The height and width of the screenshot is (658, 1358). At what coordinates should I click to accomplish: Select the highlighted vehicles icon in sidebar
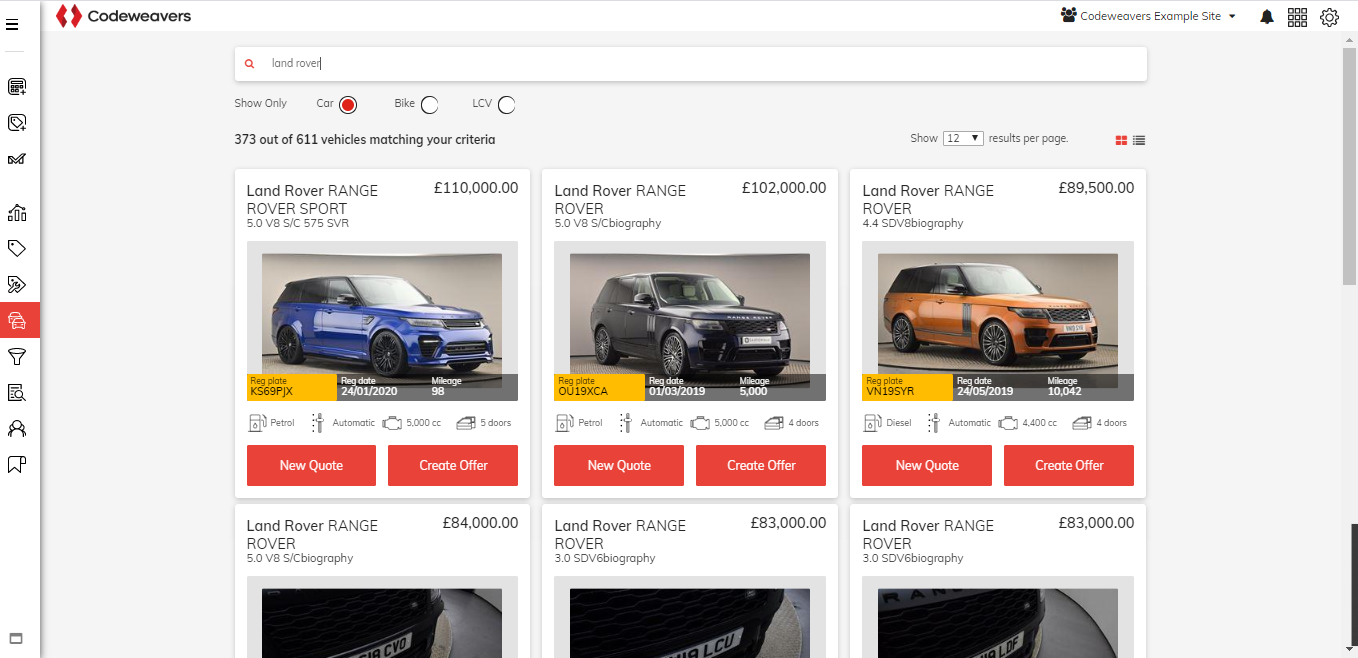pyautogui.click(x=17, y=320)
